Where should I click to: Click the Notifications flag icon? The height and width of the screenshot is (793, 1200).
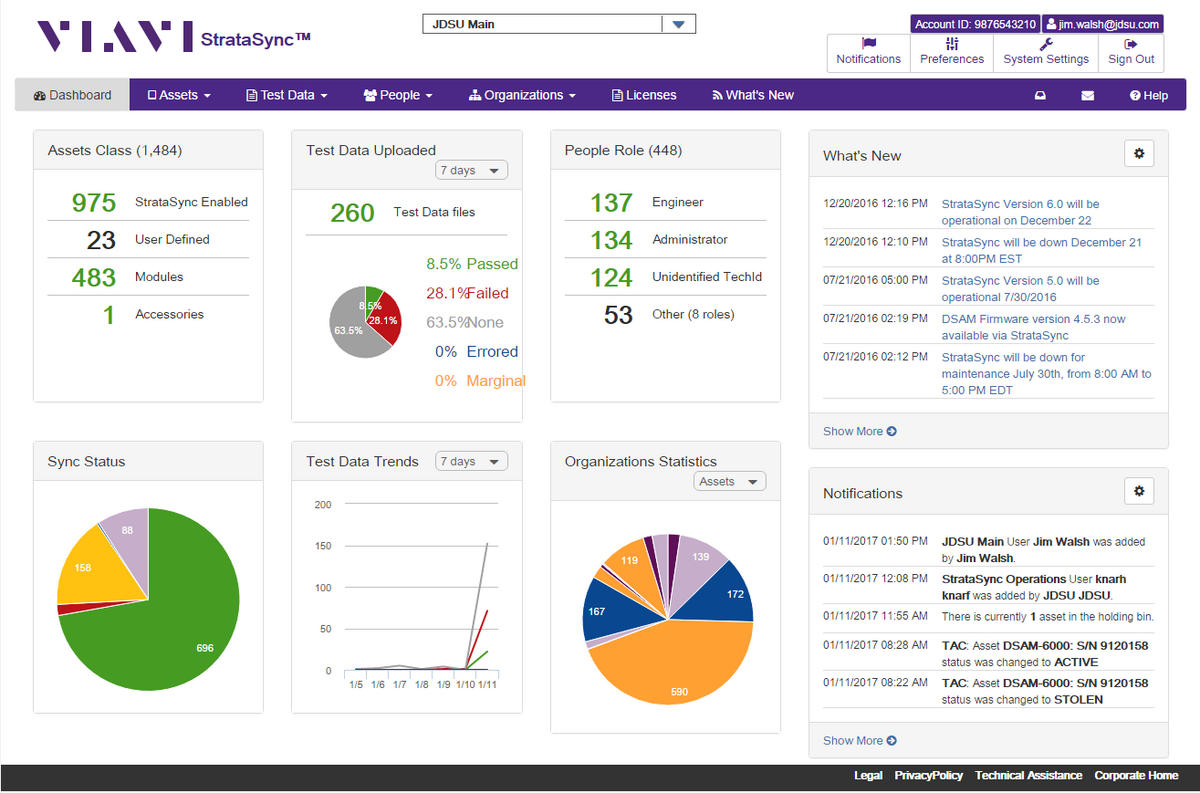[868, 44]
